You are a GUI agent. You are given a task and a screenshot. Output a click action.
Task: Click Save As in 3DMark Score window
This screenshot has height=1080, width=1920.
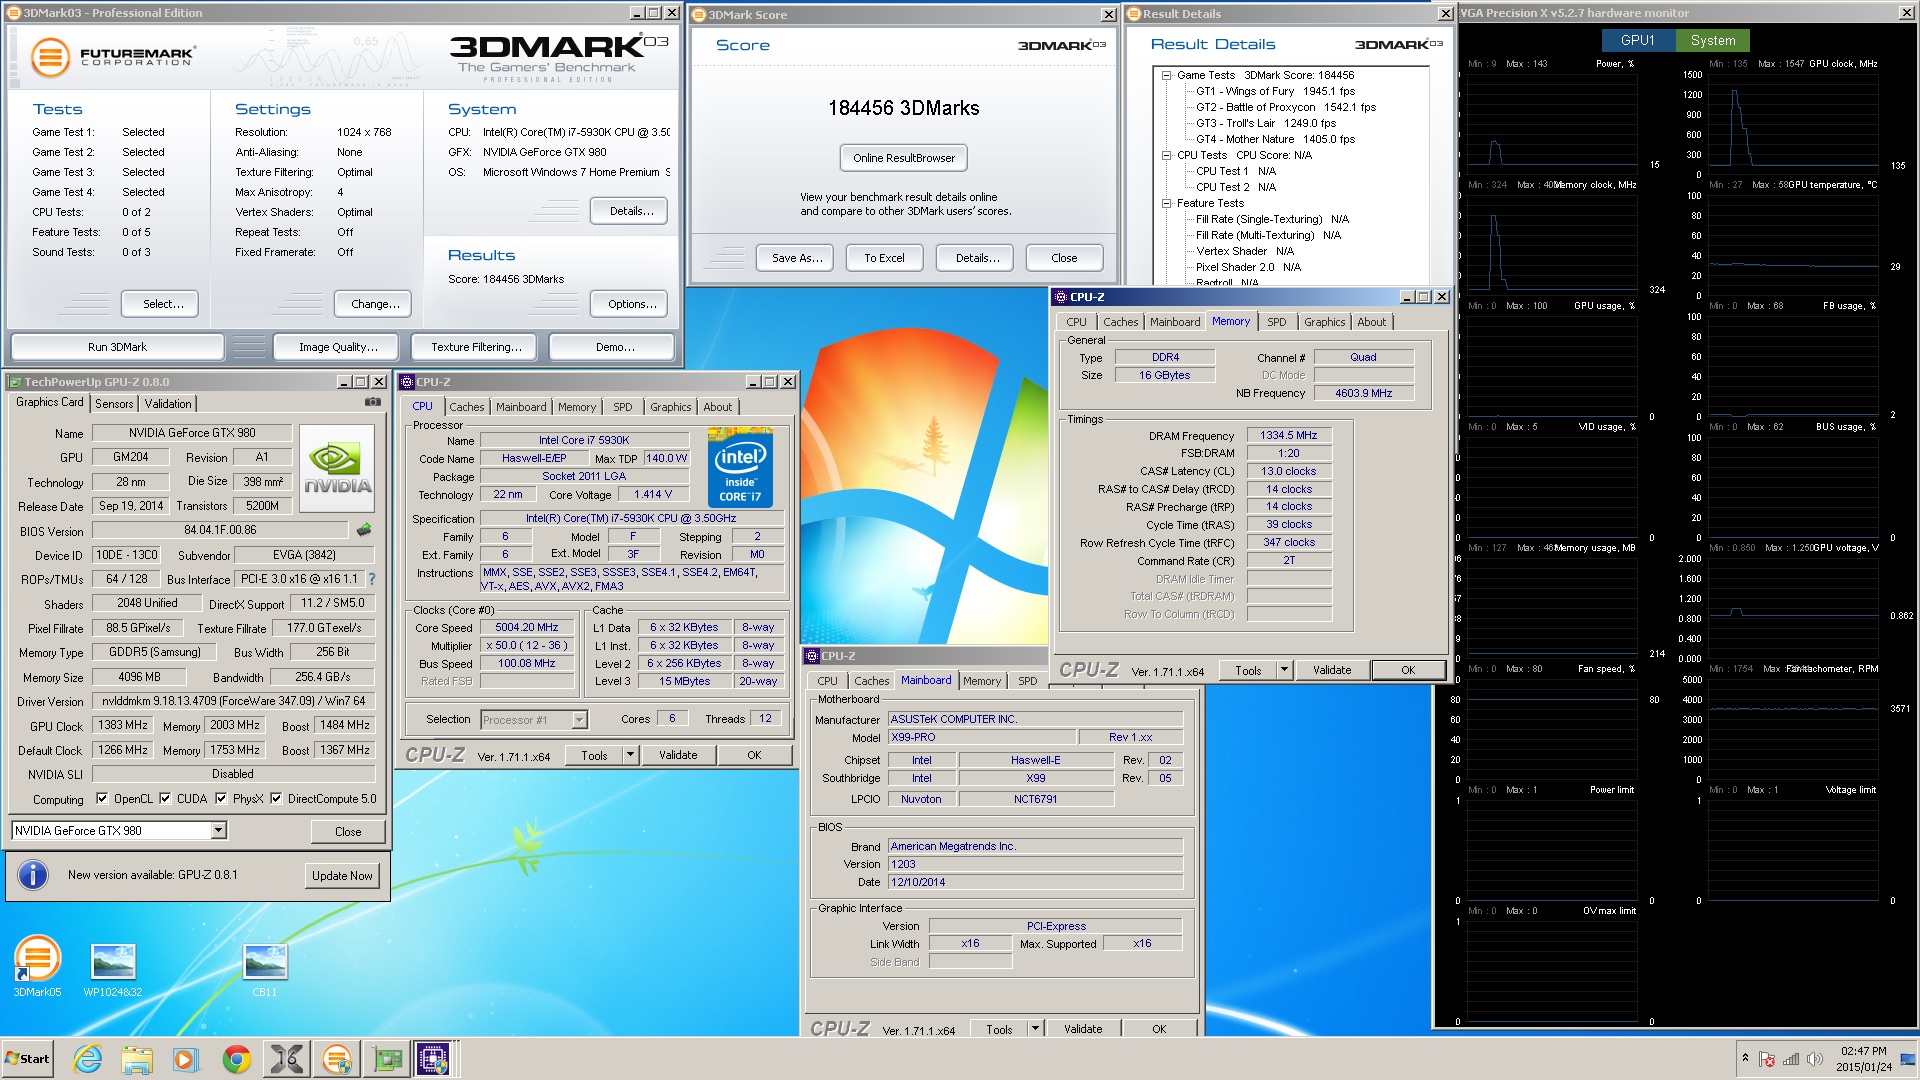coord(797,258)
